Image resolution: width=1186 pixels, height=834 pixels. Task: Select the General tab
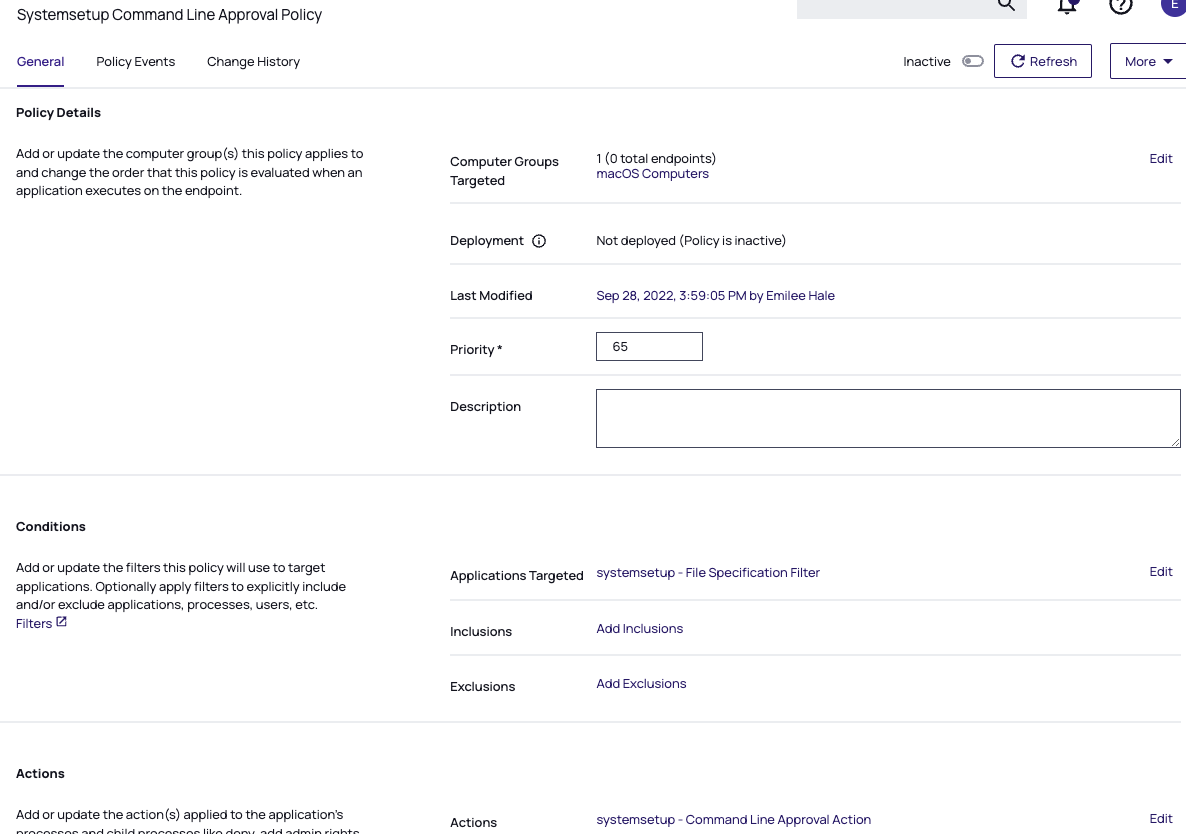40,62
